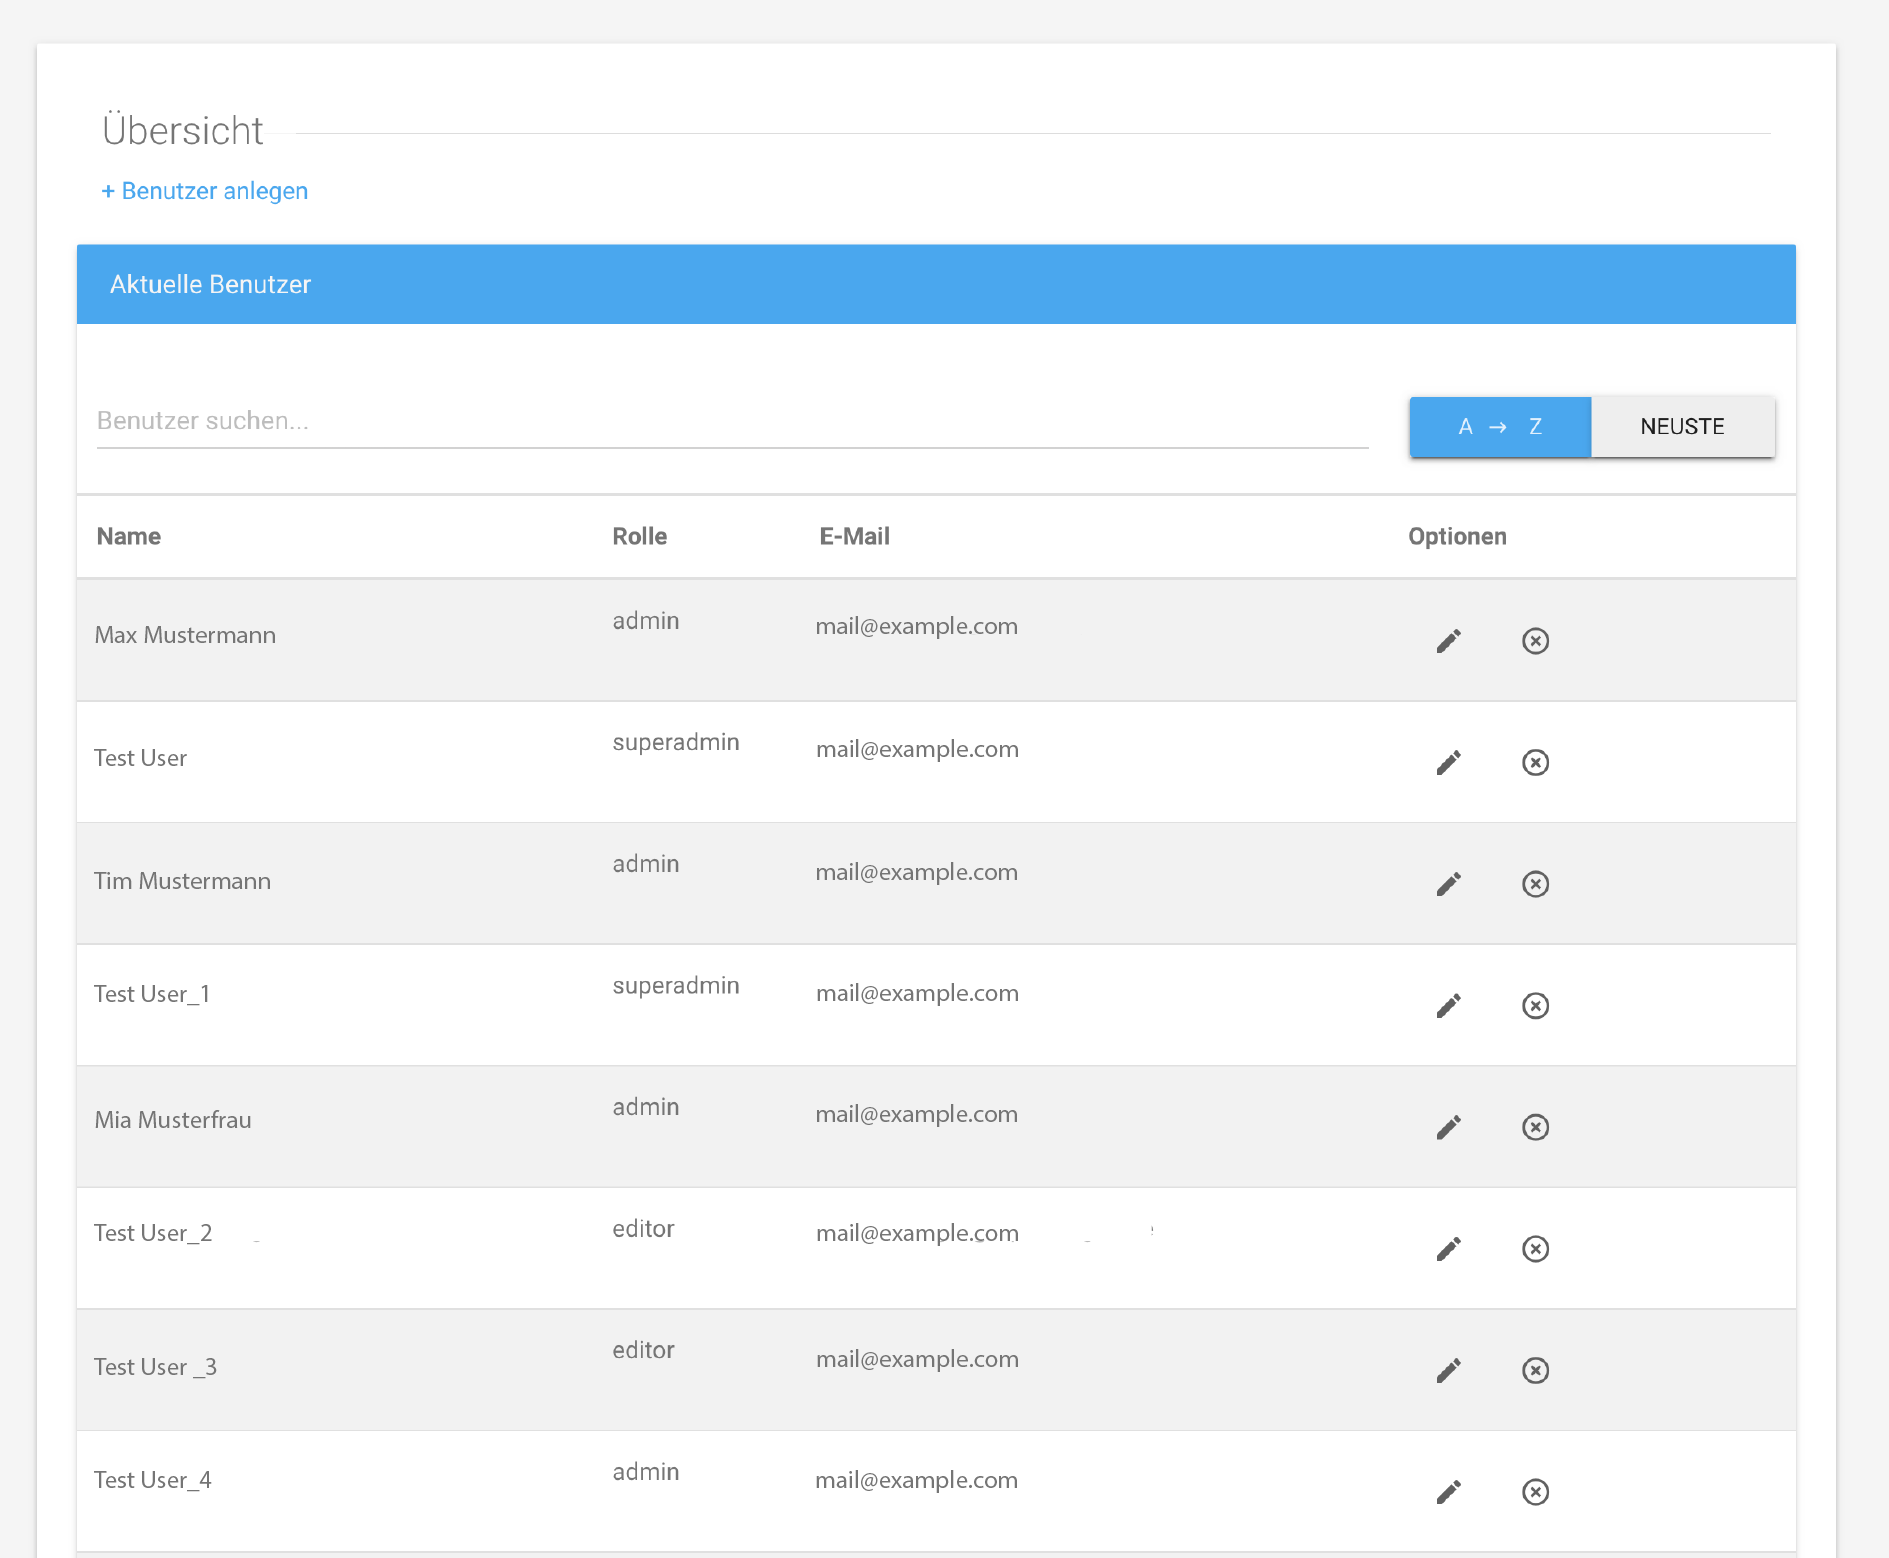The height and width of the screenshot is (1558, 1889).
Task: Click the Benutzer anlegen link
Action: pos(205,191)
